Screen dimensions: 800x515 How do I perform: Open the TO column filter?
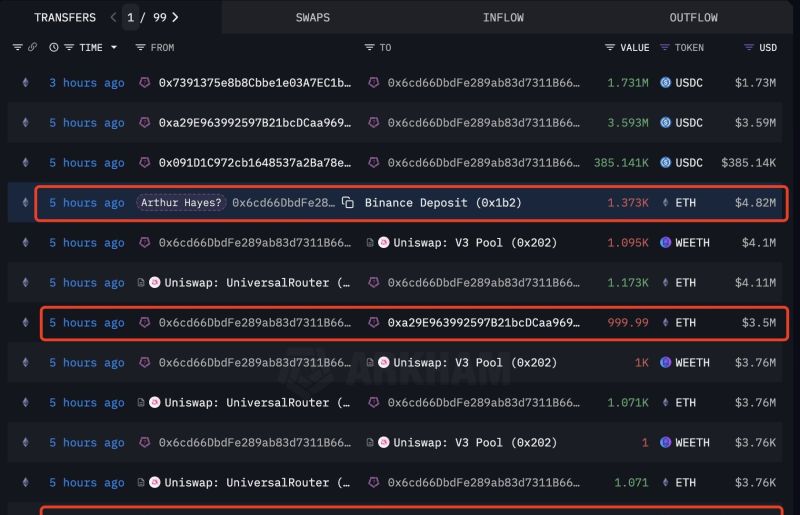369,47
